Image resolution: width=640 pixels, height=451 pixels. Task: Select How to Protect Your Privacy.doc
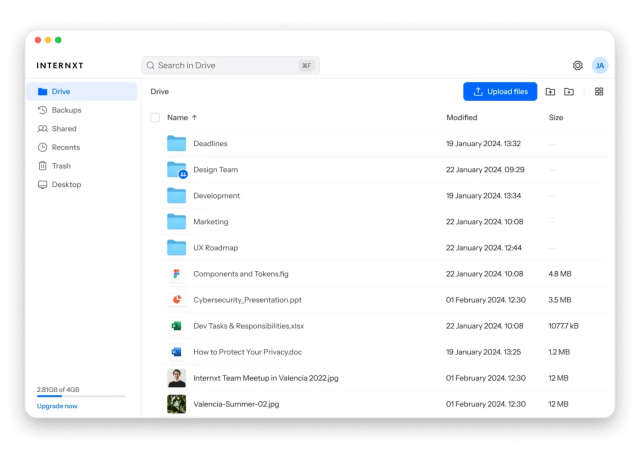pos(248,352)
